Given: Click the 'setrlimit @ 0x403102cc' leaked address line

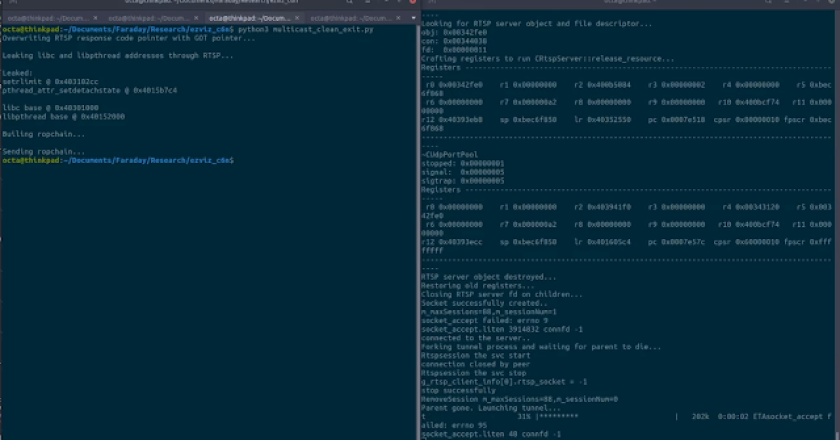Looking at the screenshot, I should [51, 82].
